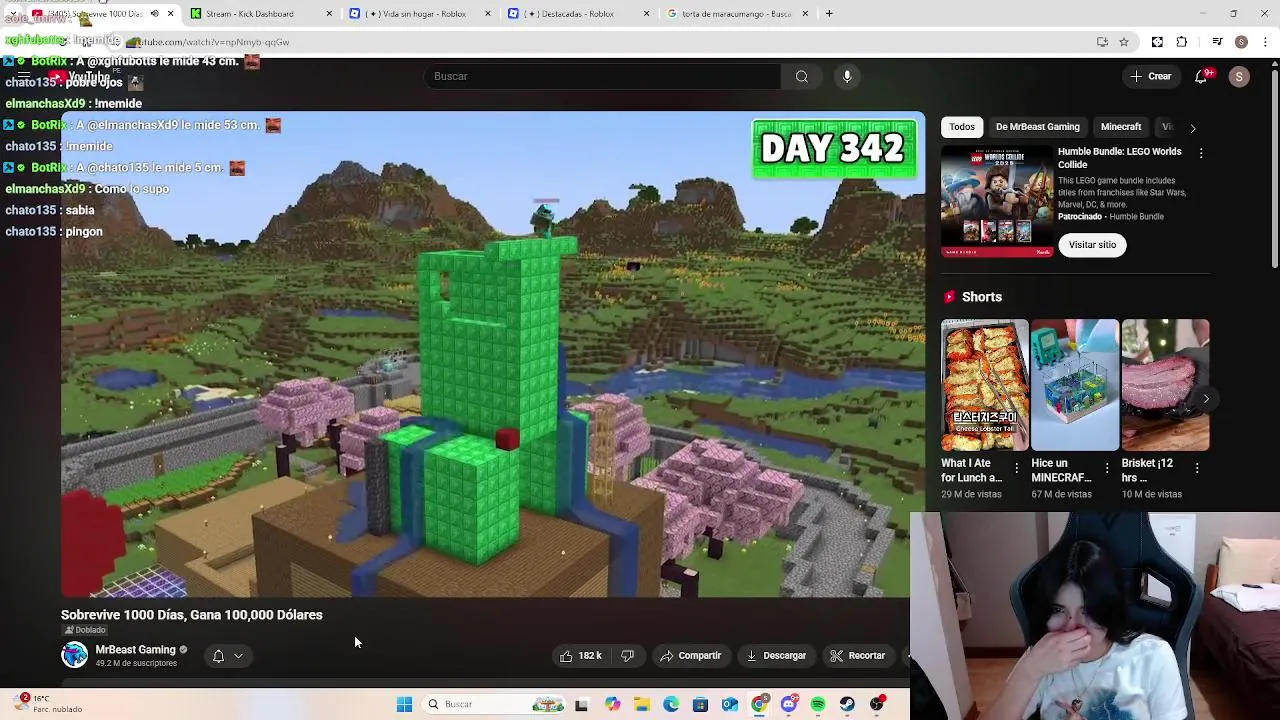Viewport: 1280px width, 720px height.
Task: Launch Spotify from the taskbar
Action: (818, 704)
